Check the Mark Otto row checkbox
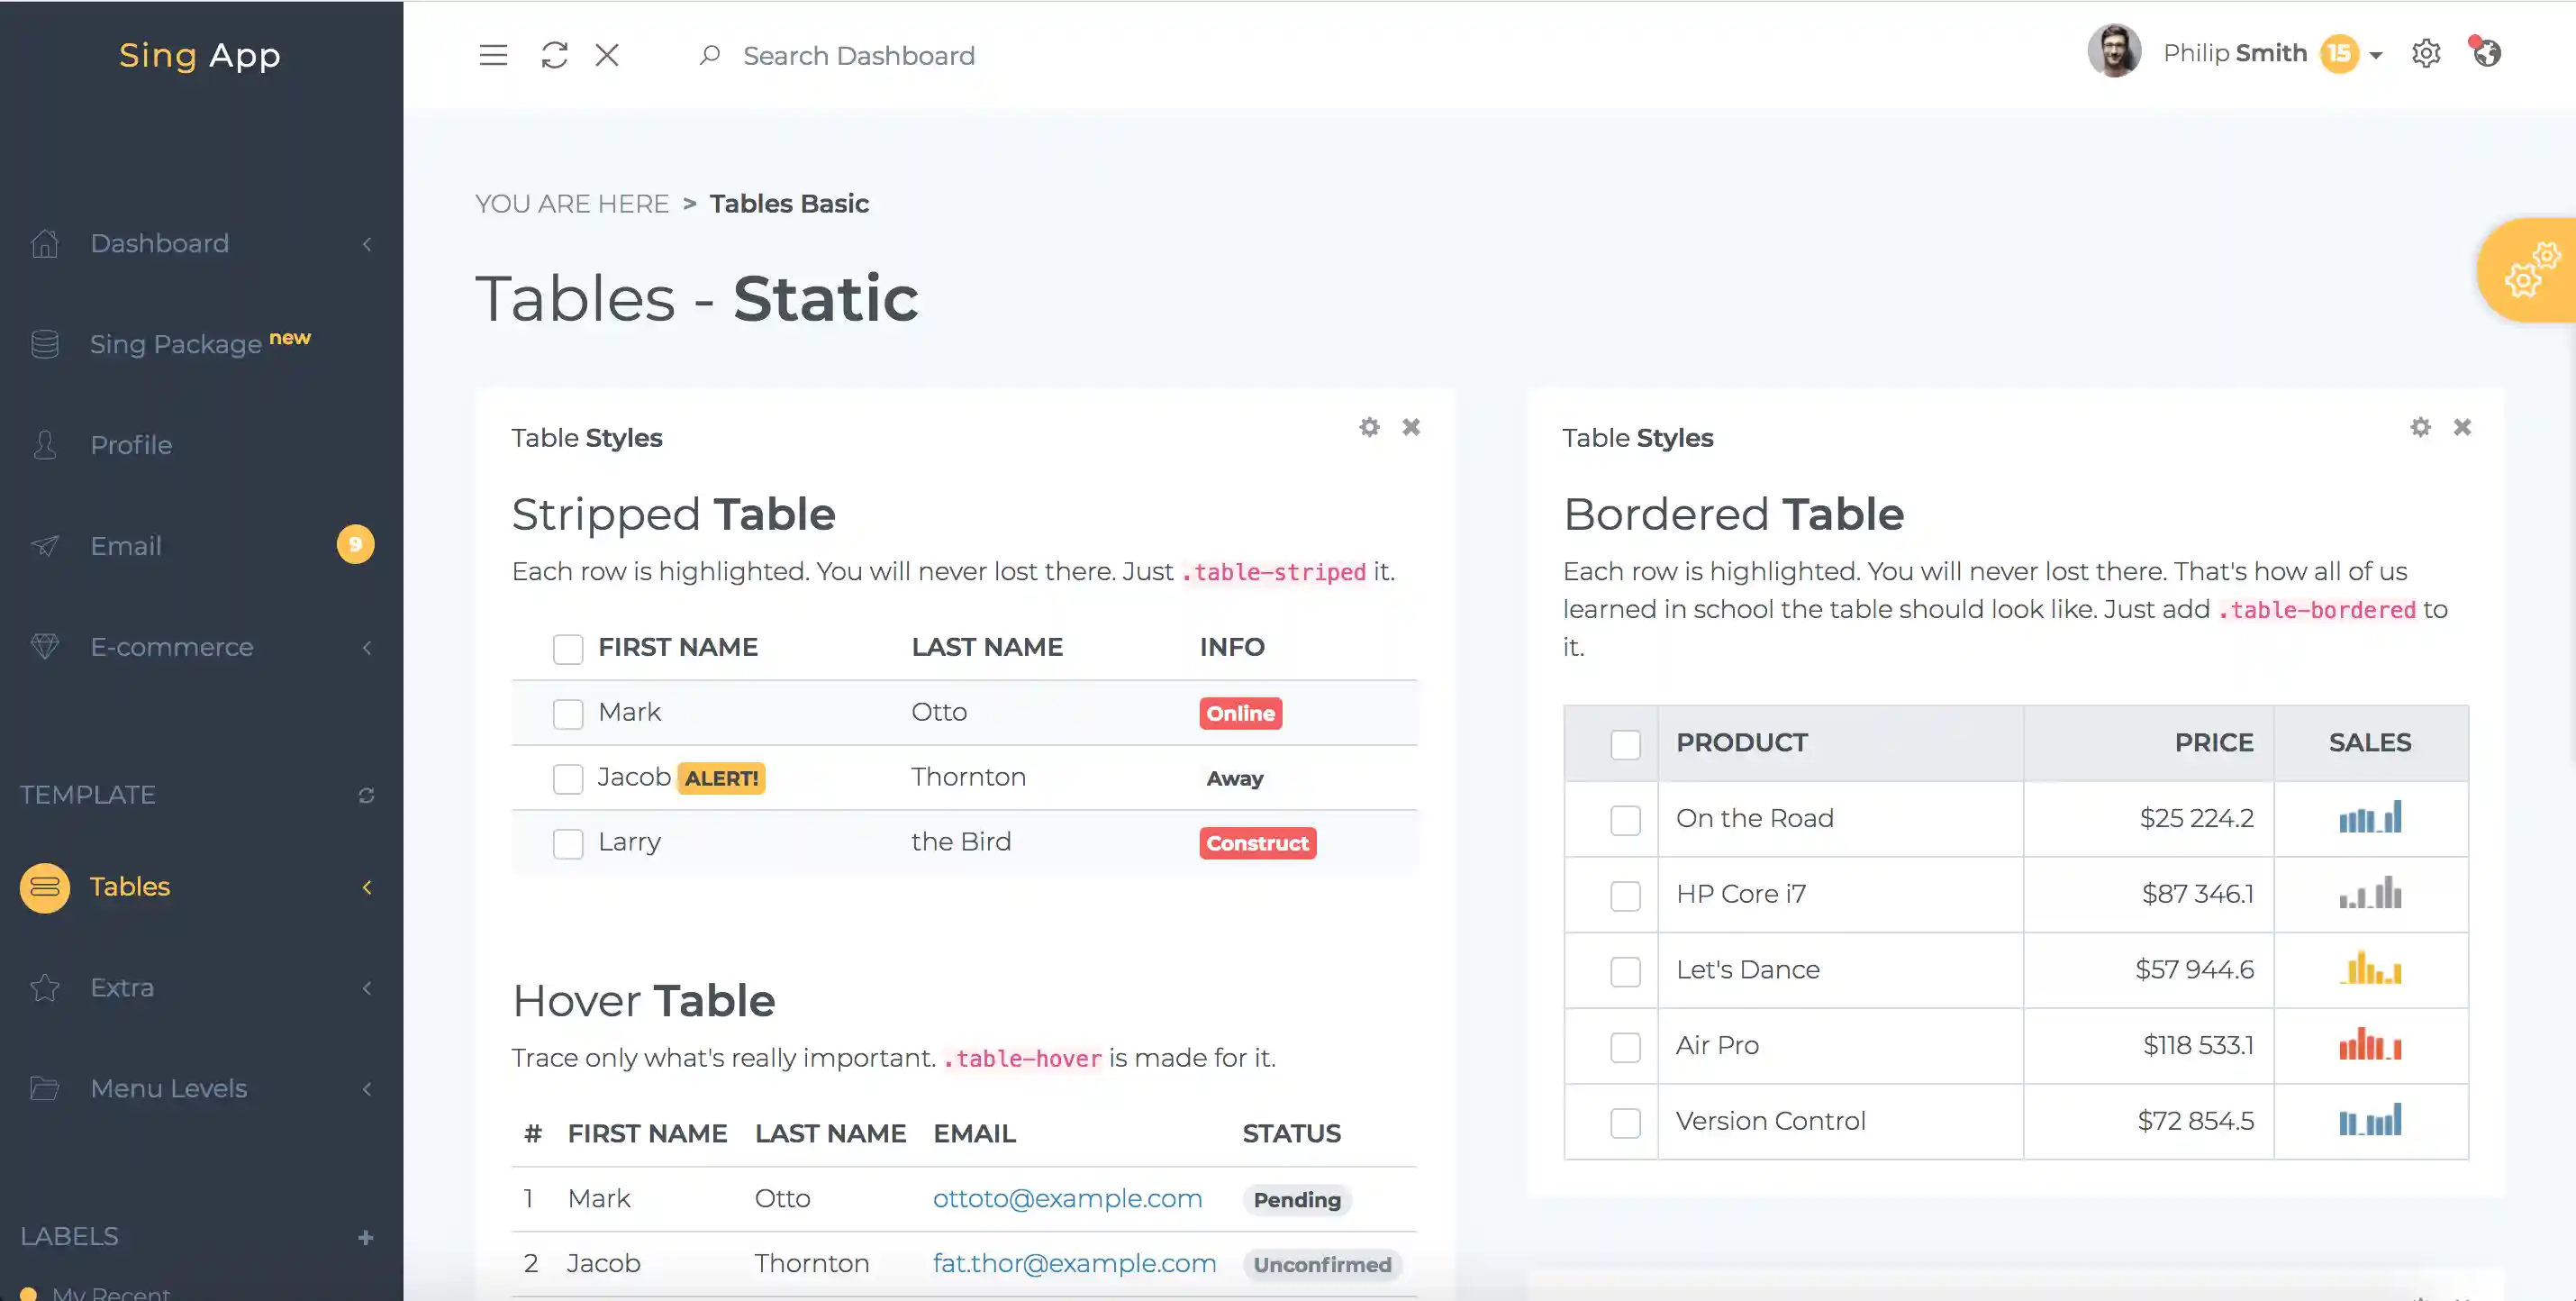2576x1301 pixels. (x=568, y=714)
